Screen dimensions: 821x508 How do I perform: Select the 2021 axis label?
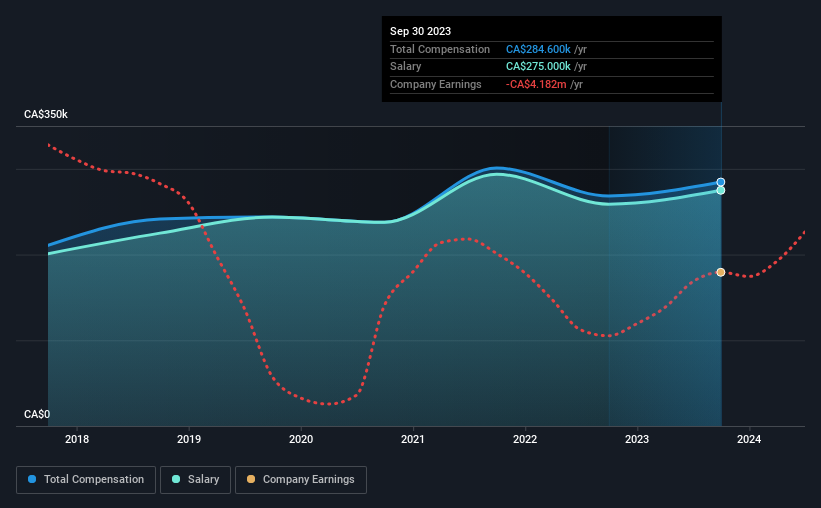pyautogui.click(x=413, y=439)
